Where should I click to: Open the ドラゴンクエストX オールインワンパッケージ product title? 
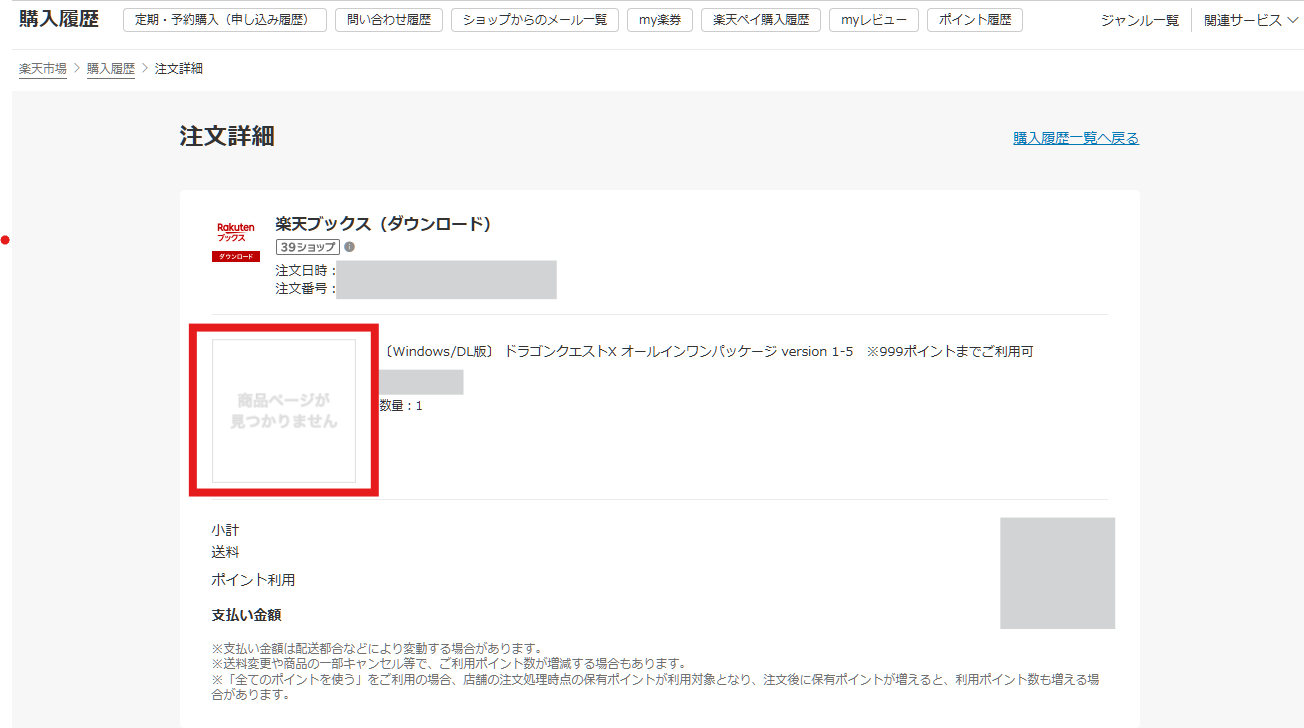[x=677, y=351]
